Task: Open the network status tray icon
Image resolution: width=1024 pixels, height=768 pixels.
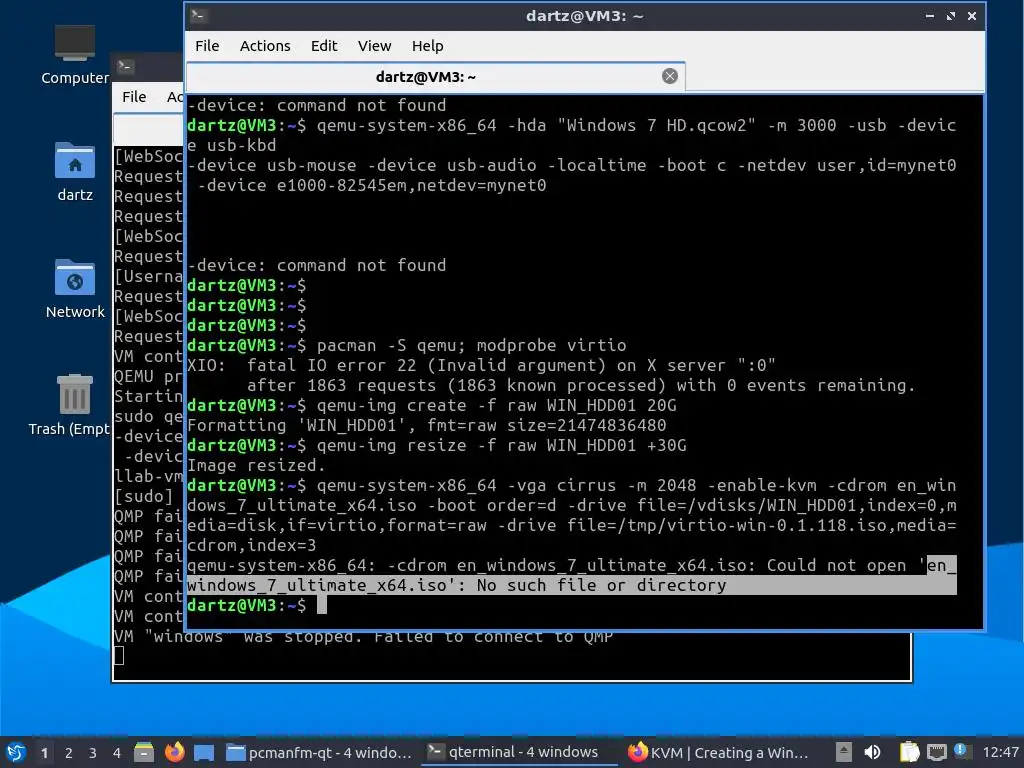Action: (x=936, y=752)
